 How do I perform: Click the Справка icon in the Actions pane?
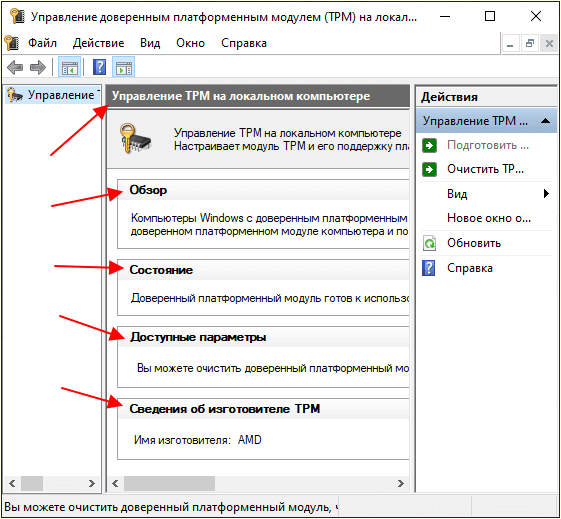(429, 268)
